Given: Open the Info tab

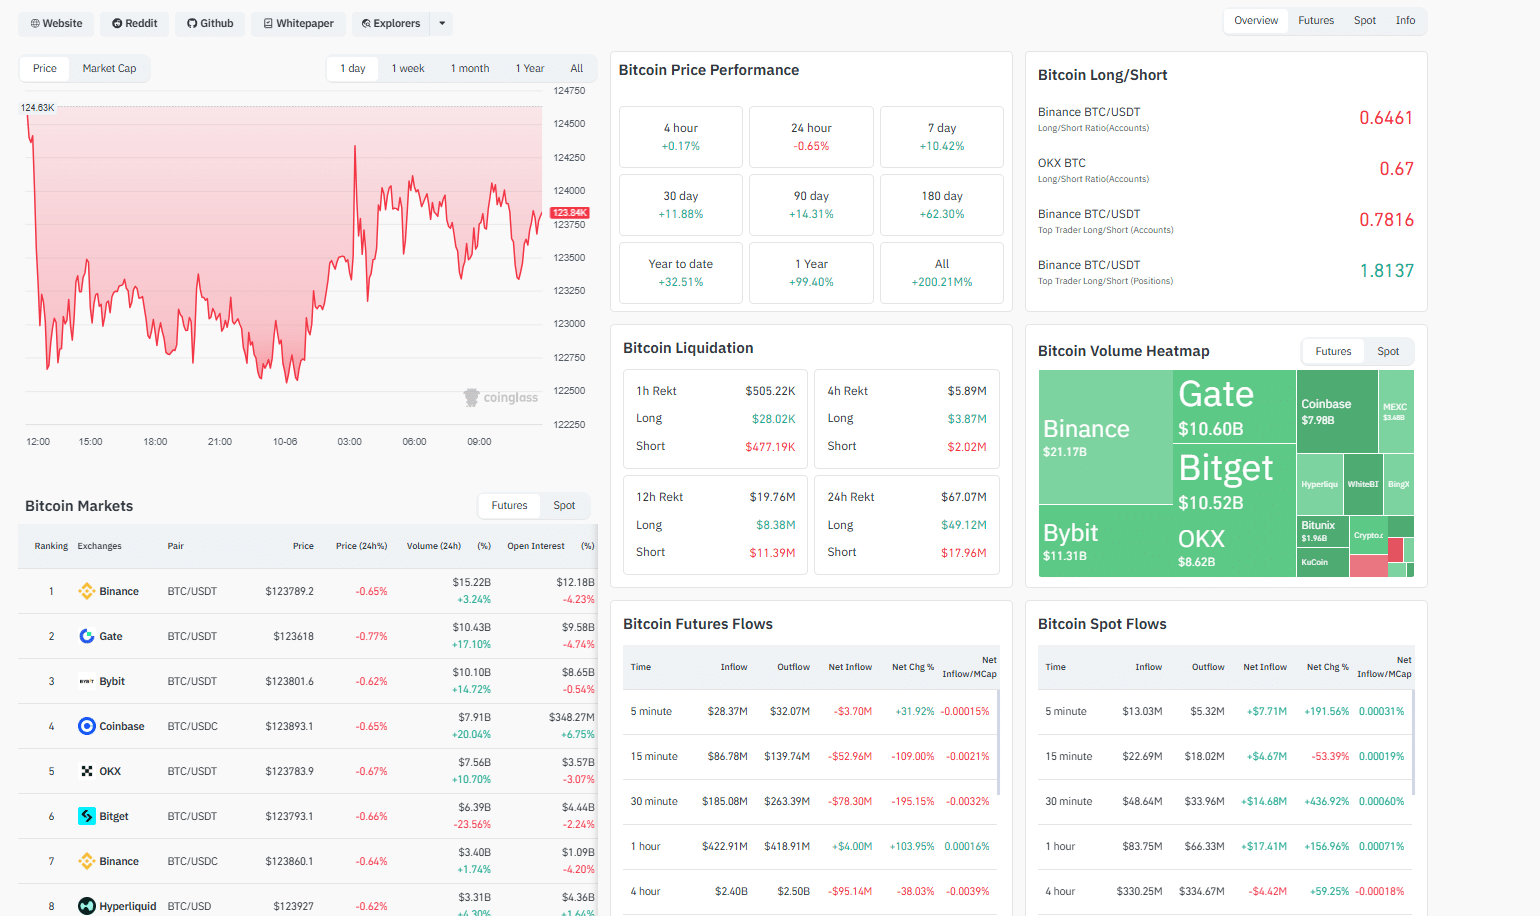Looking at the screenshot, I should tap(1405, 20).
